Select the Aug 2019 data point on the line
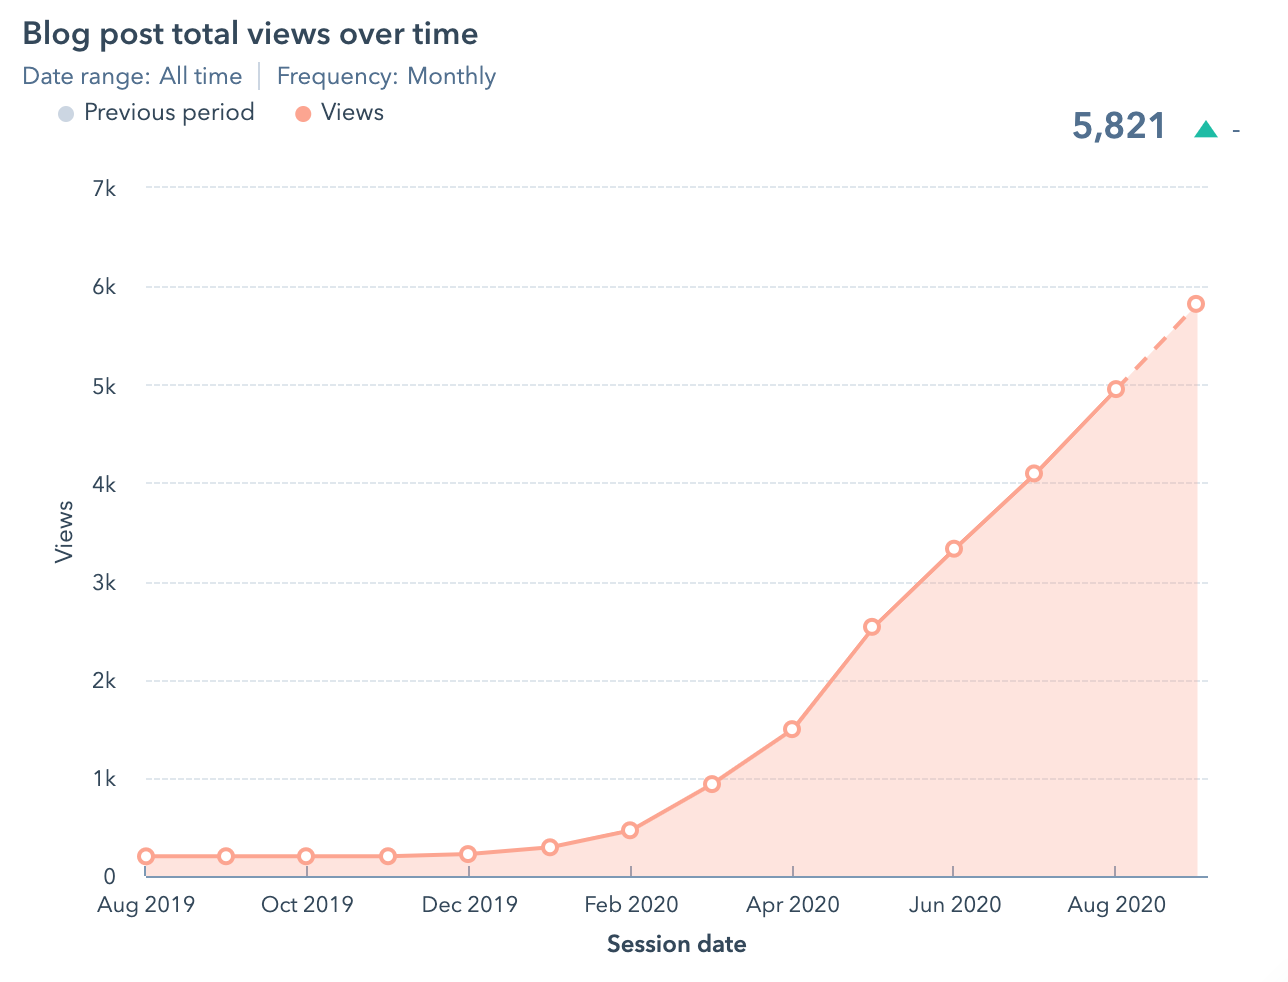 146,856
